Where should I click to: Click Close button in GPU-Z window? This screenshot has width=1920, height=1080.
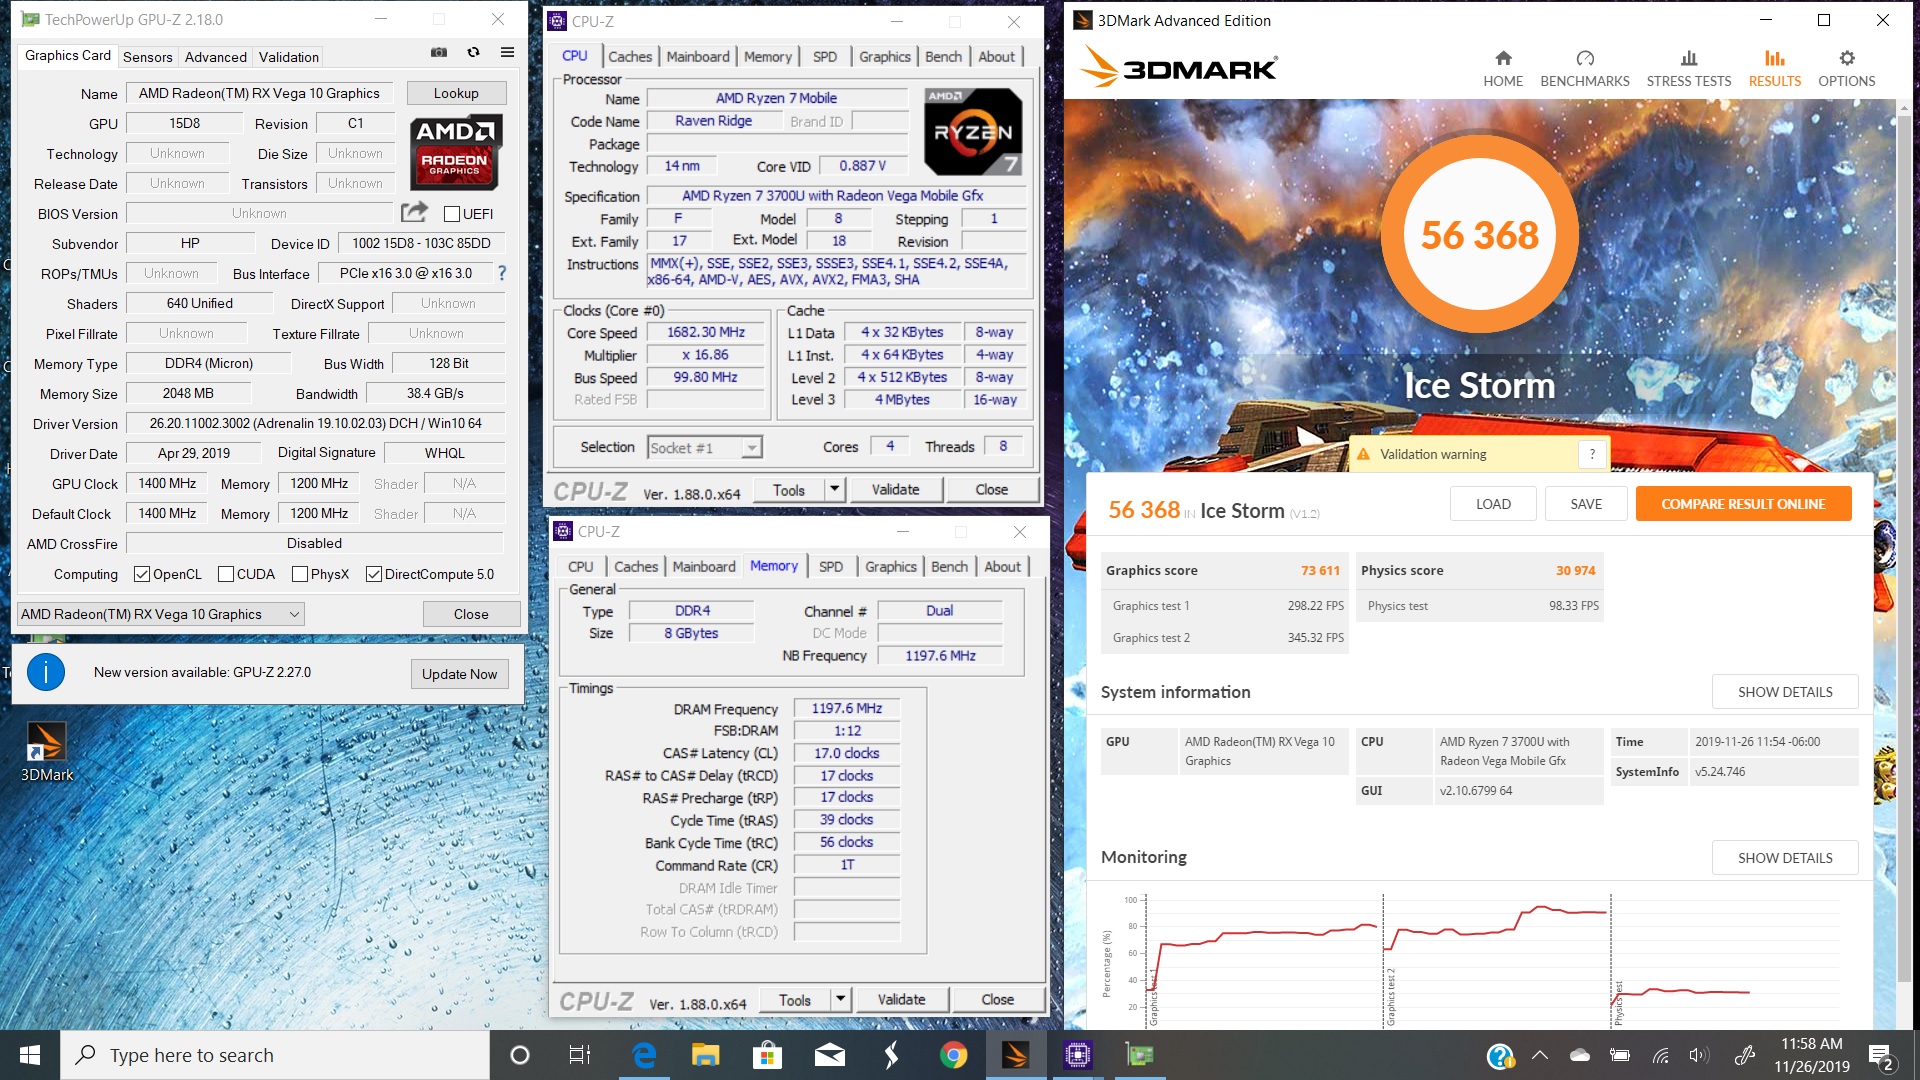(x=471, y=614)
